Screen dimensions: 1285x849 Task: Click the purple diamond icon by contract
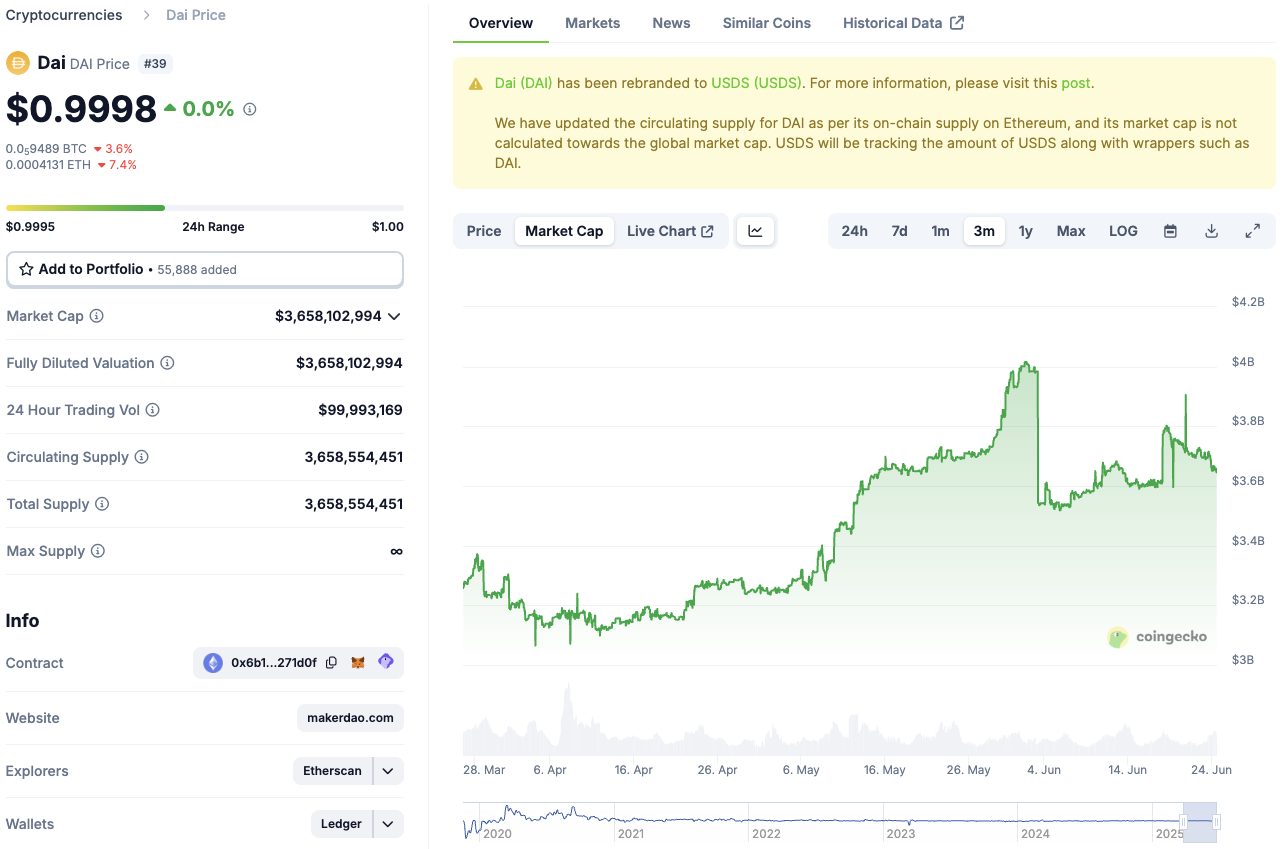(386, 662)
